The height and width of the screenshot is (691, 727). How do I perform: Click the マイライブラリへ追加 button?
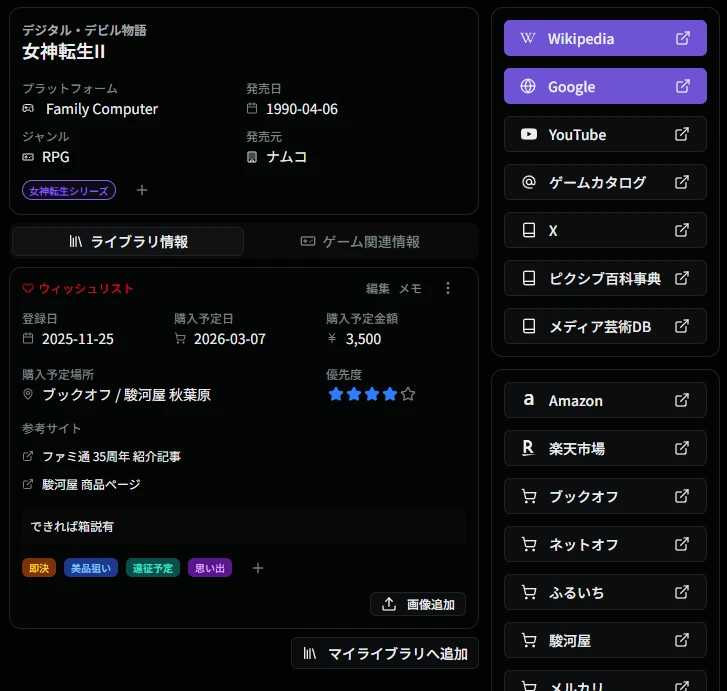coord(385,653)
